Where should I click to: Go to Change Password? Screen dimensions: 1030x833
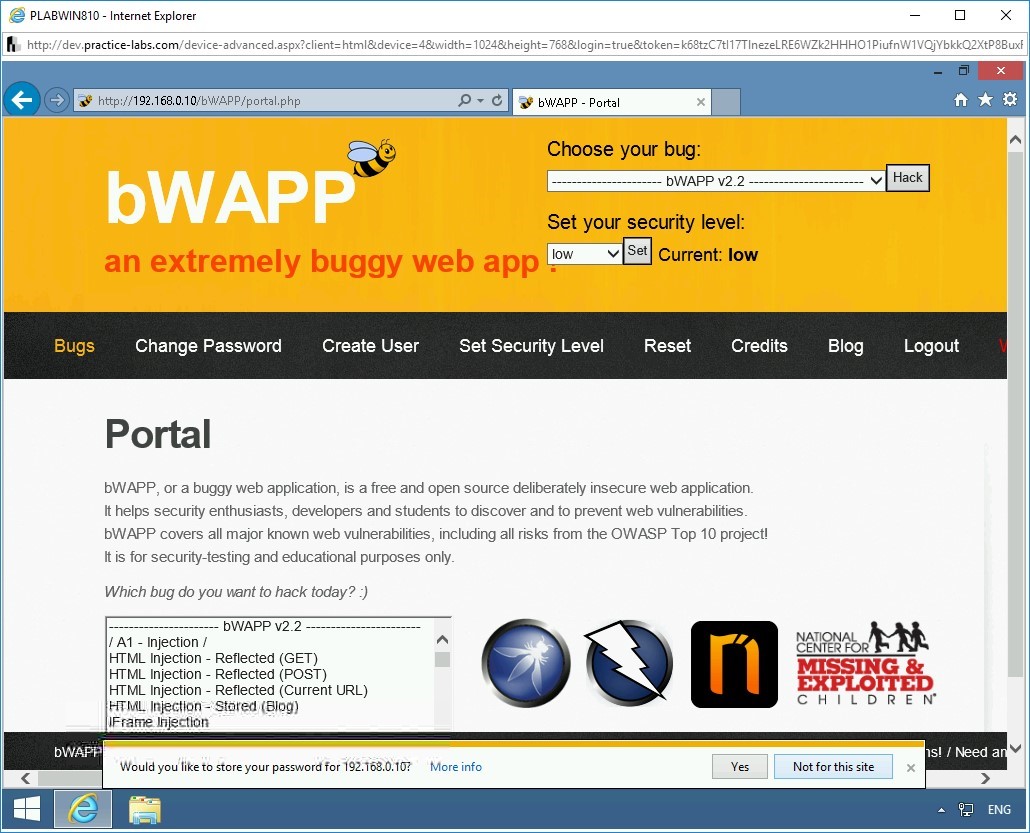pos(208,346)
